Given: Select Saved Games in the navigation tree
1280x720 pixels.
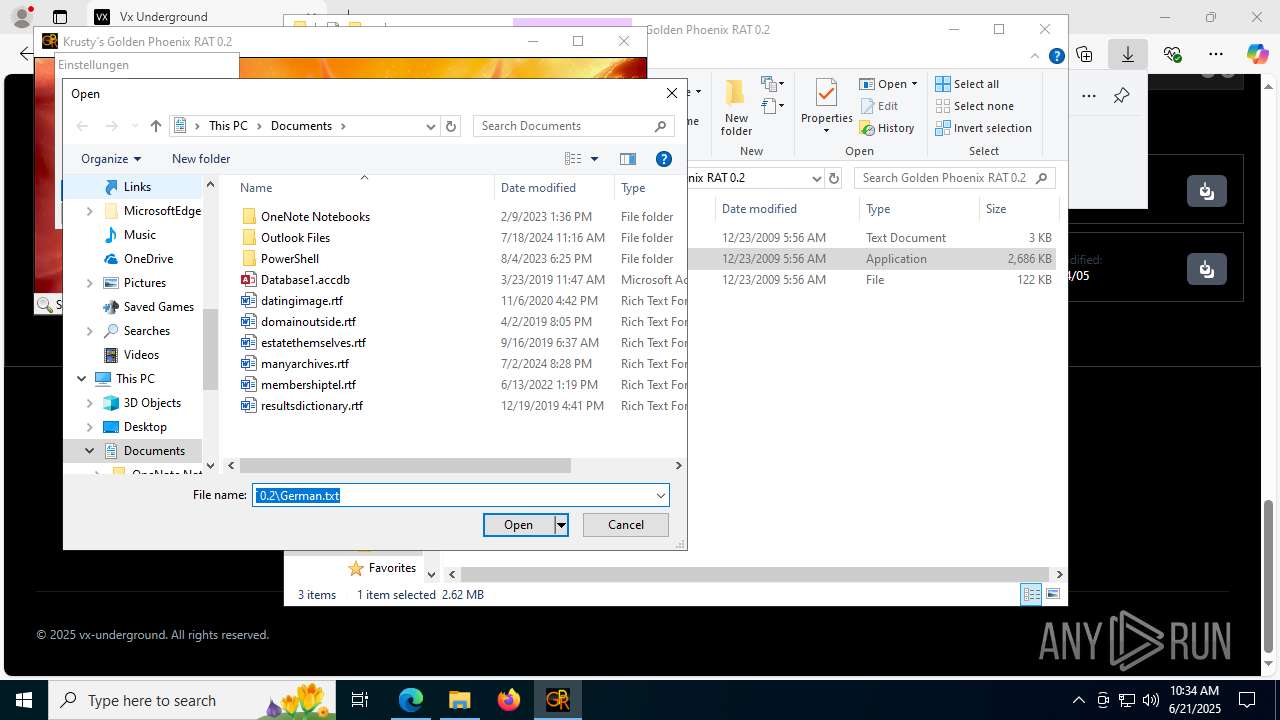Looking at the screenshot, I should 158,307.
